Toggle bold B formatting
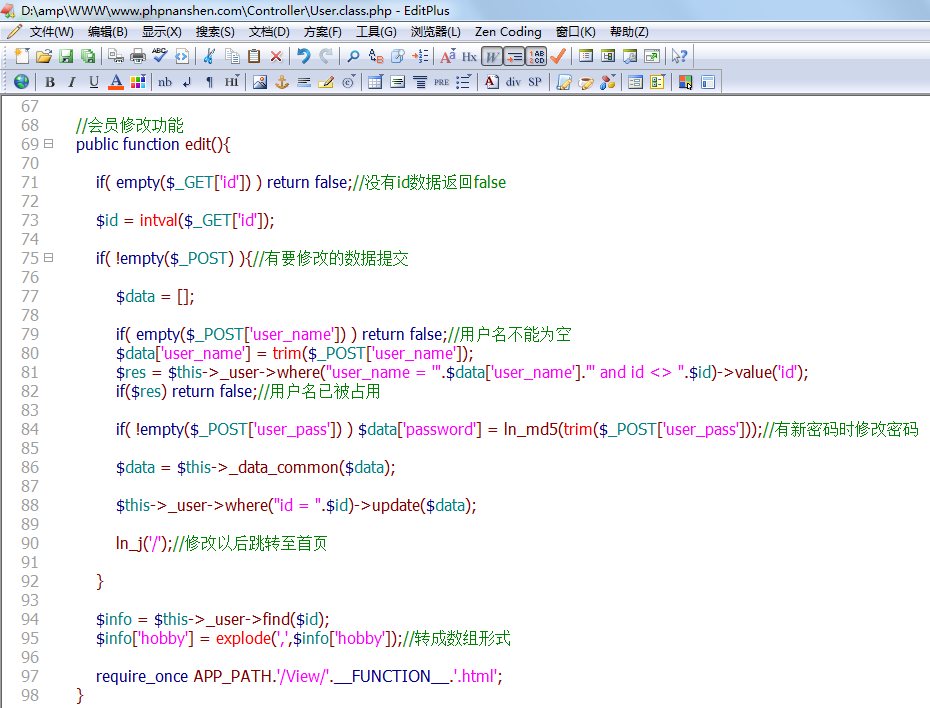The height and width of the screenshot is (708, 930). pyautogui.click(x=50, y=82)
